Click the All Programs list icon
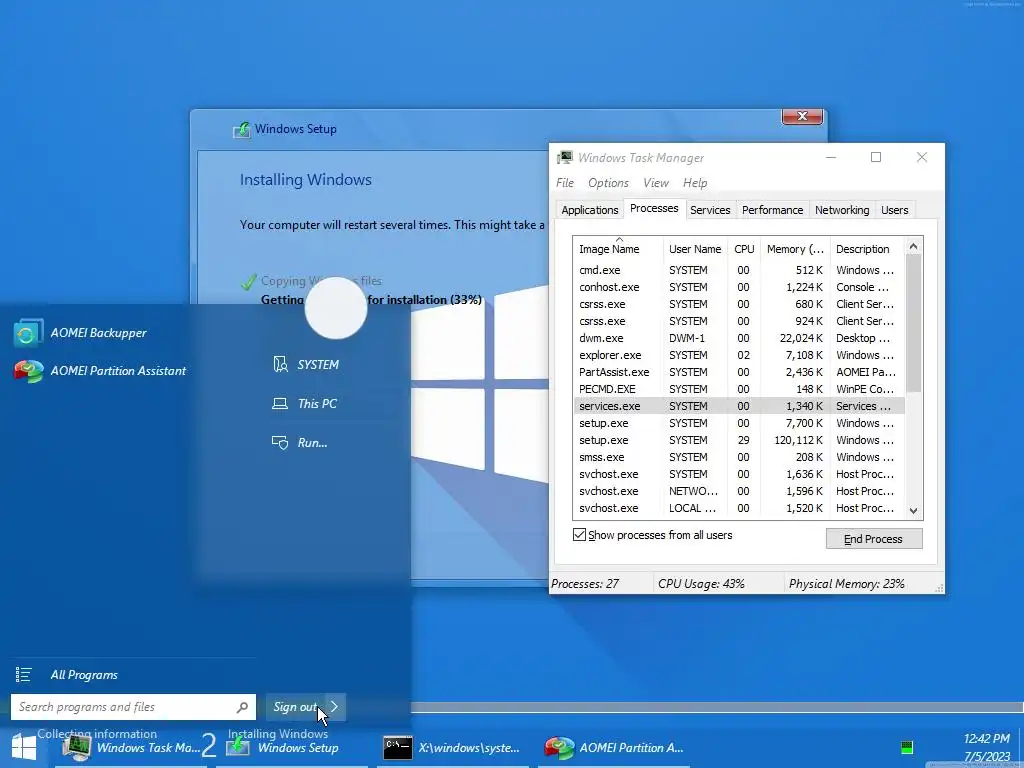Screen dimensions: 1024x768 pyautogui.click(x=24, y=675)
